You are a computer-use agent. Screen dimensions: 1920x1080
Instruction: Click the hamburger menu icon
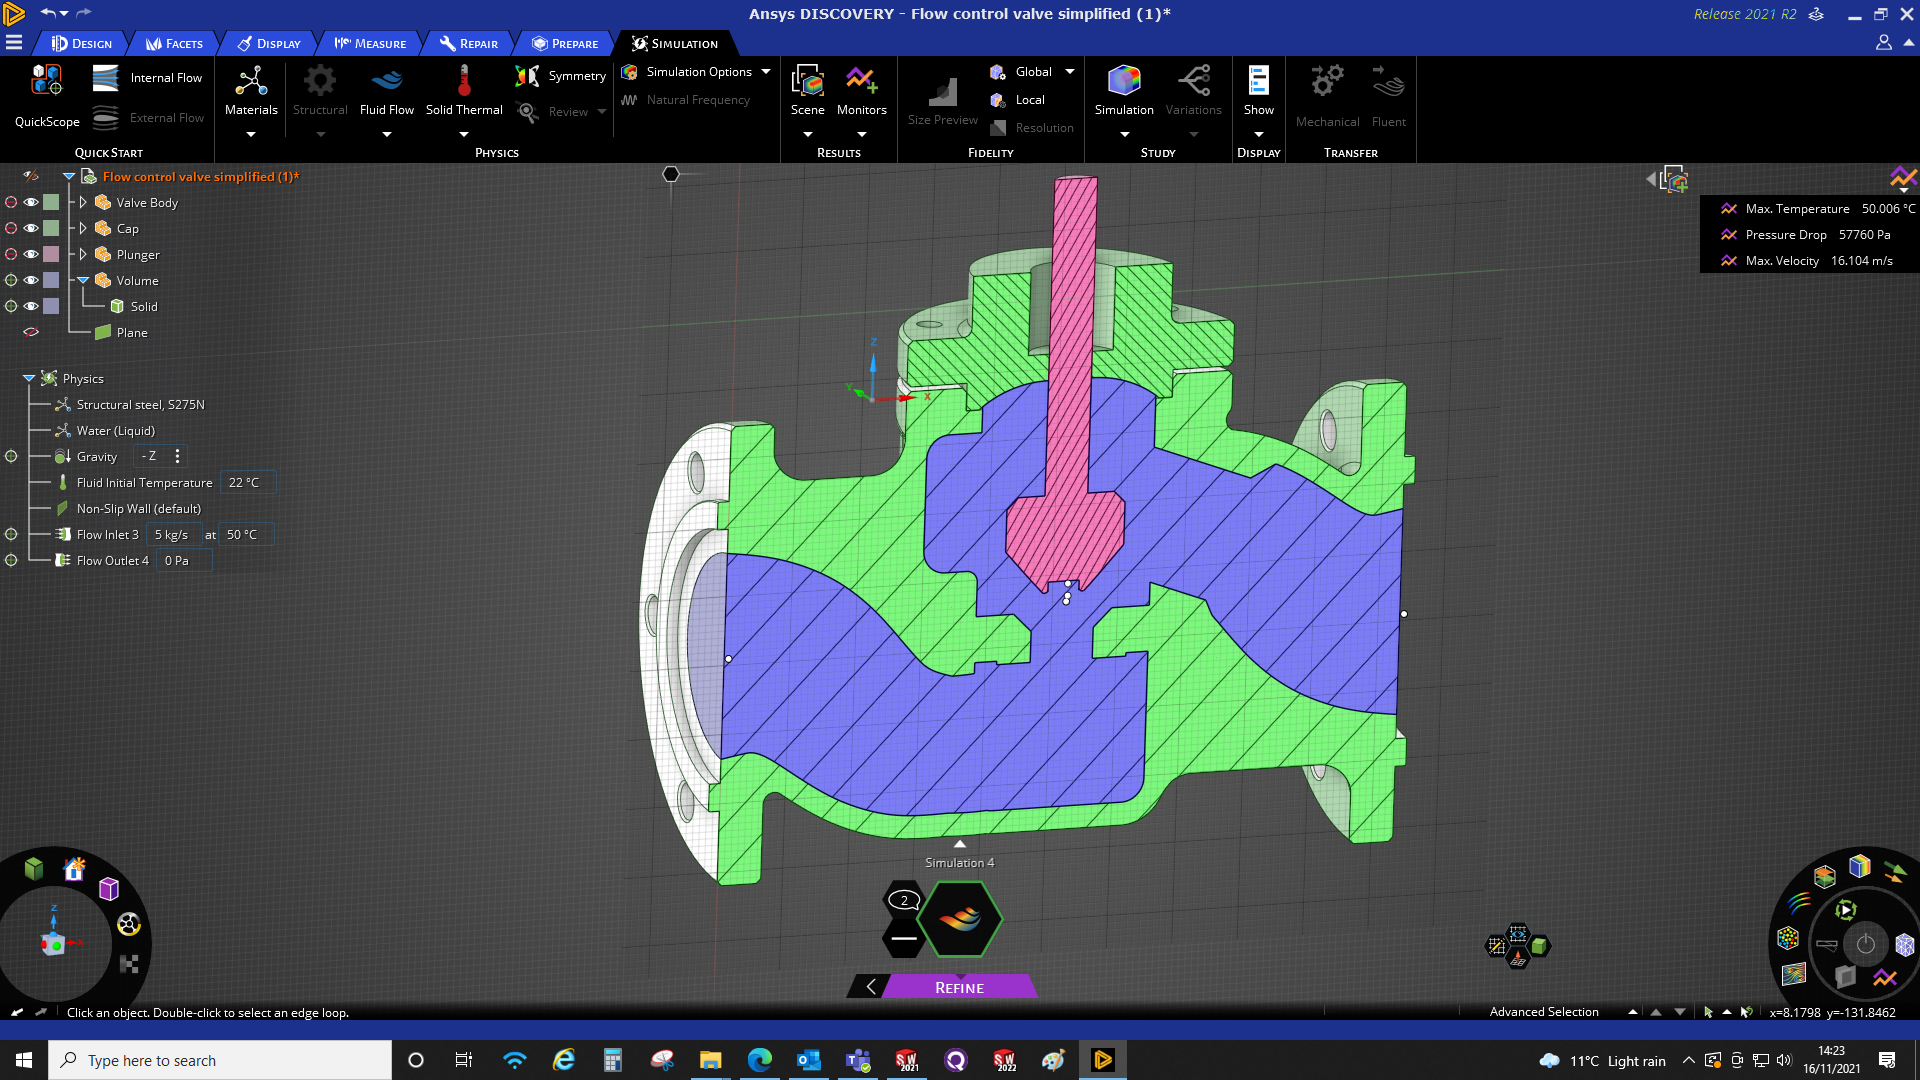(x=14, y=43)
